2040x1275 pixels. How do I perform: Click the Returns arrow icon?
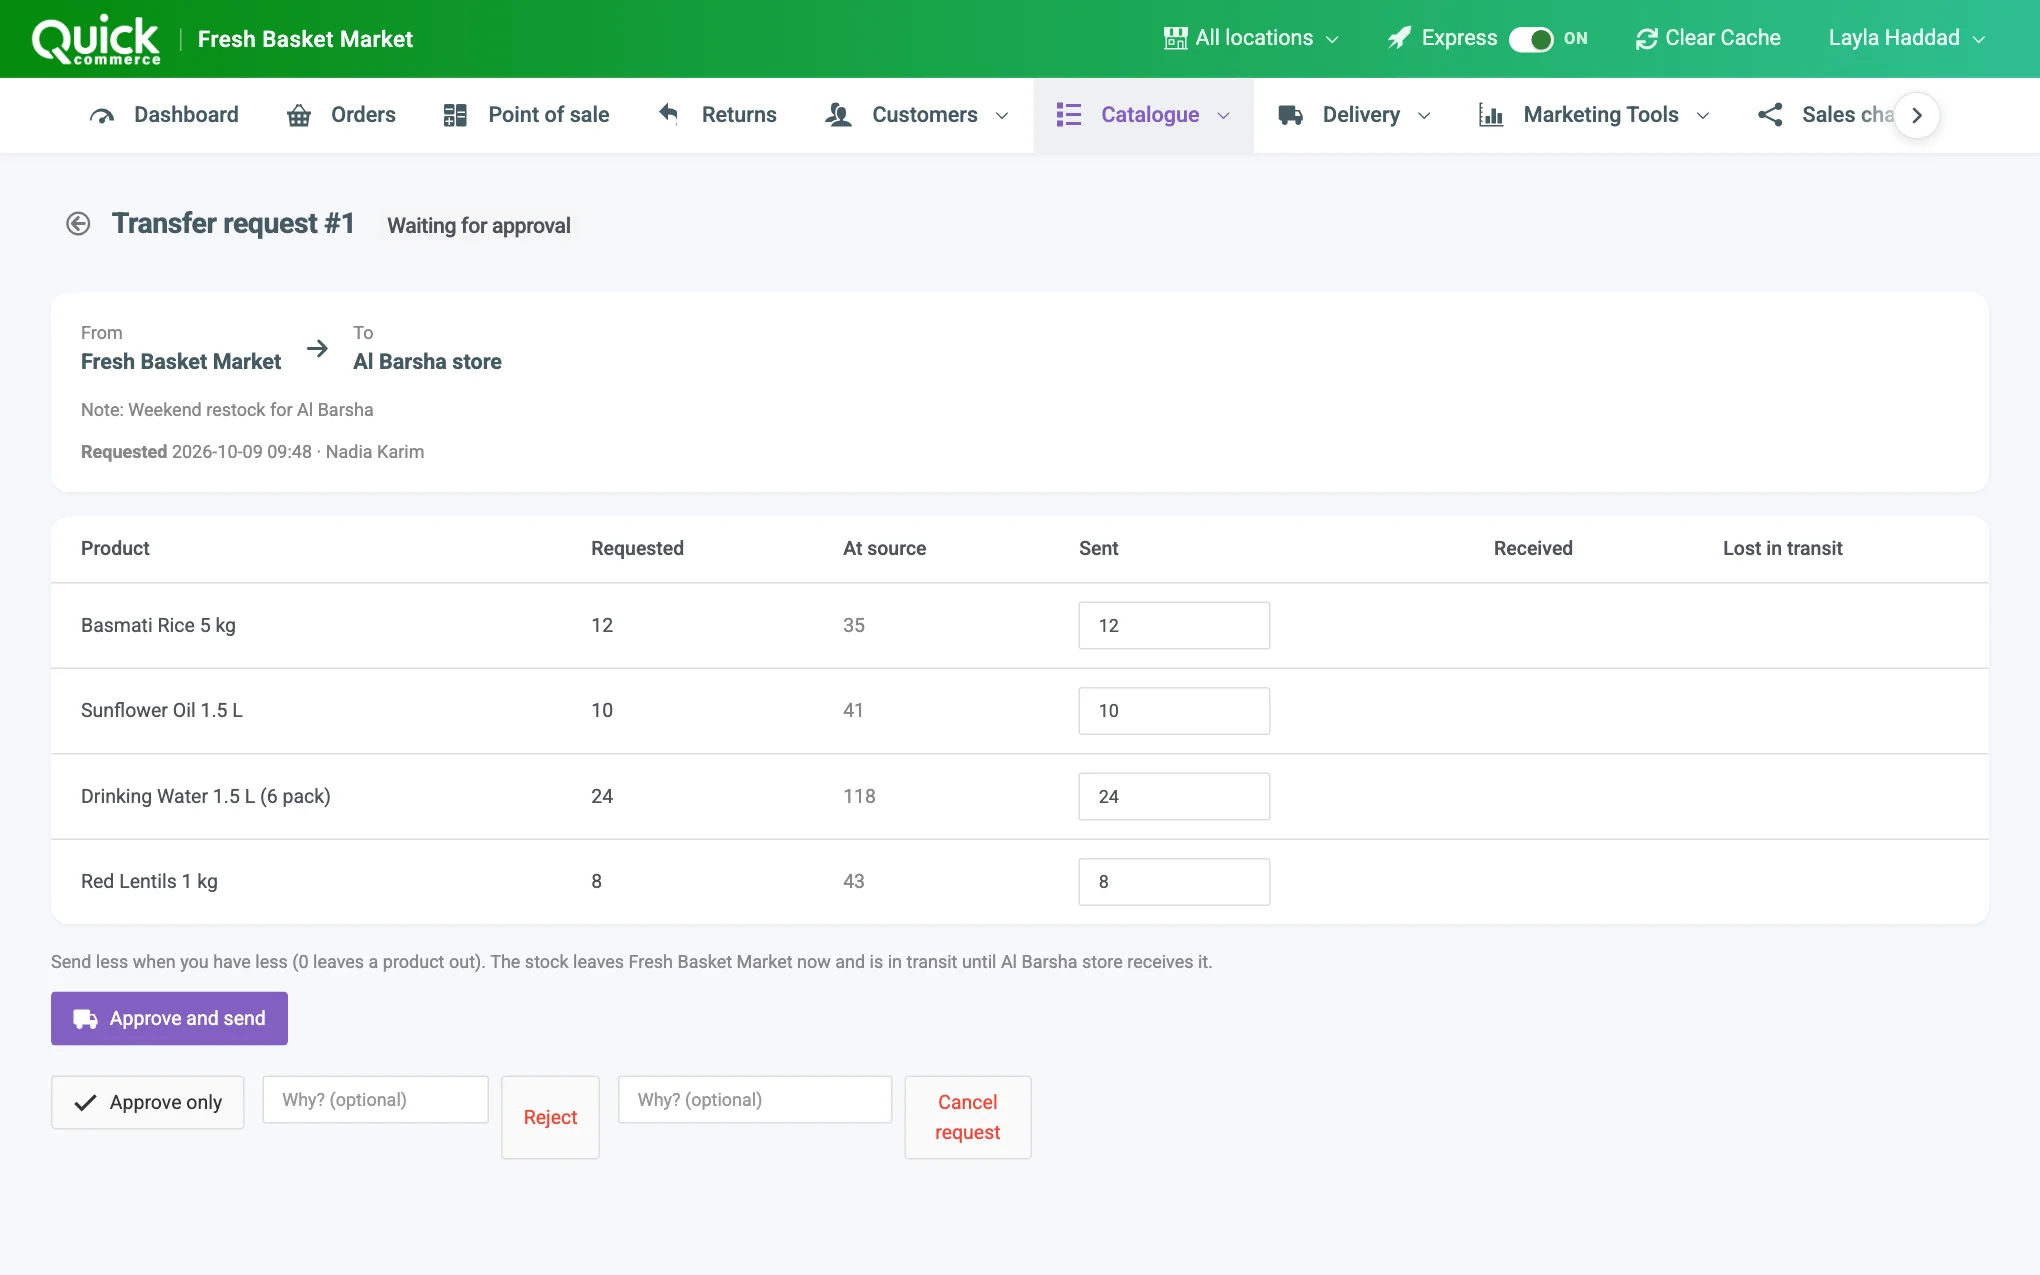[669, 114]
